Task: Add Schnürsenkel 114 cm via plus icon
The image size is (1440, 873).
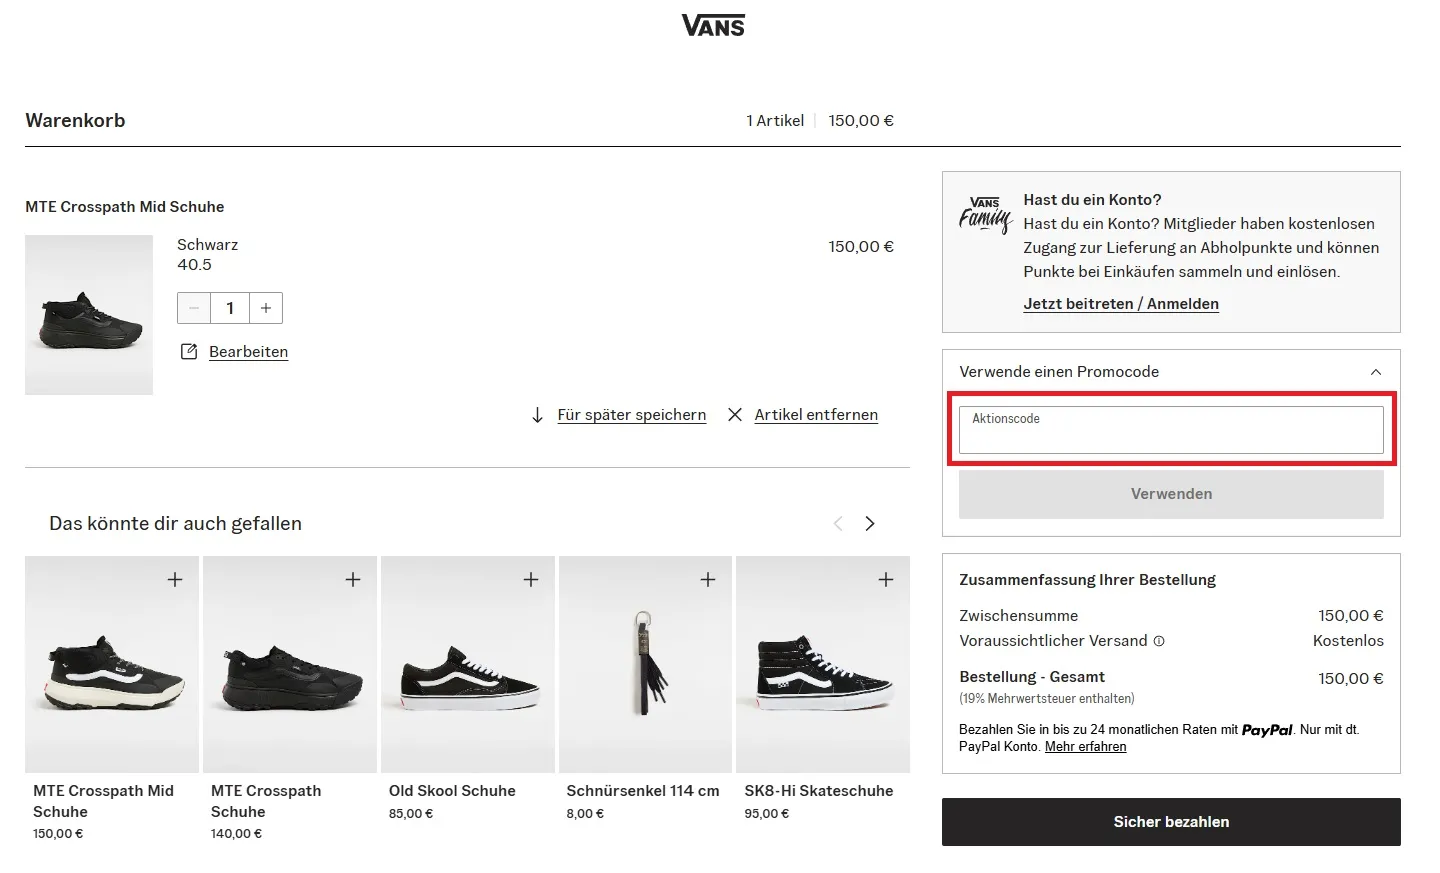Action: tap(708, 578)
